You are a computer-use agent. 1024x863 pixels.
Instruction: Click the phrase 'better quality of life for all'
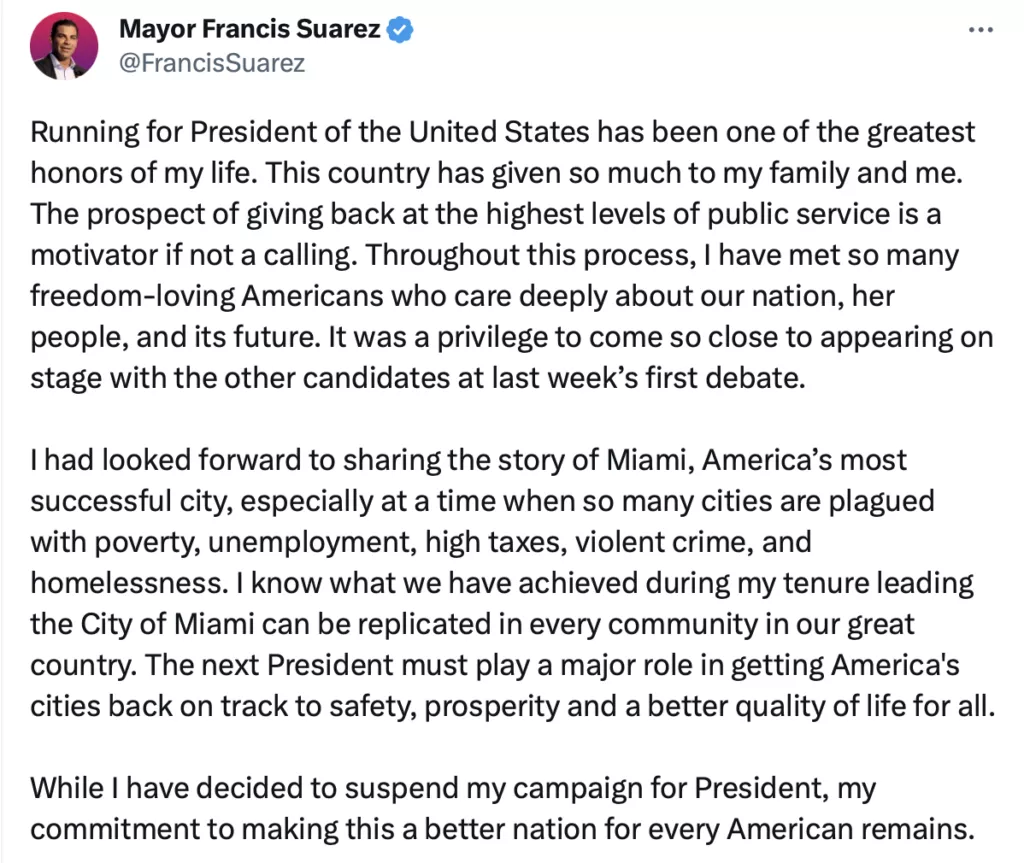coord(820,706)
